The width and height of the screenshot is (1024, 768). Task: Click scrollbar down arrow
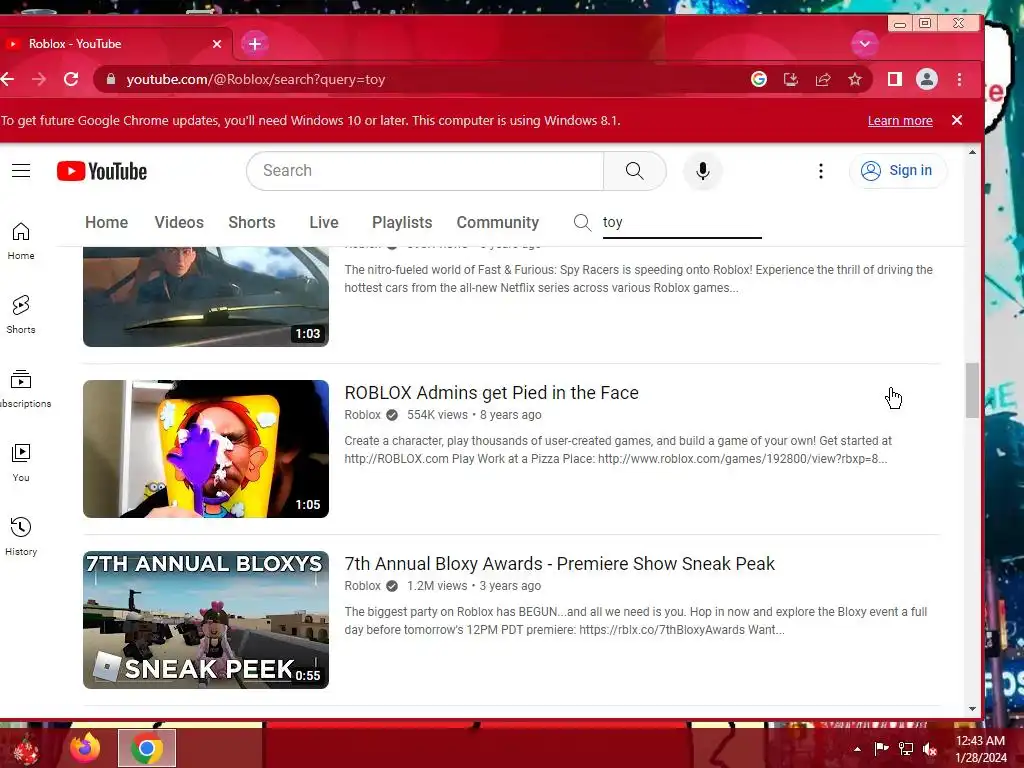pos(972,709)
